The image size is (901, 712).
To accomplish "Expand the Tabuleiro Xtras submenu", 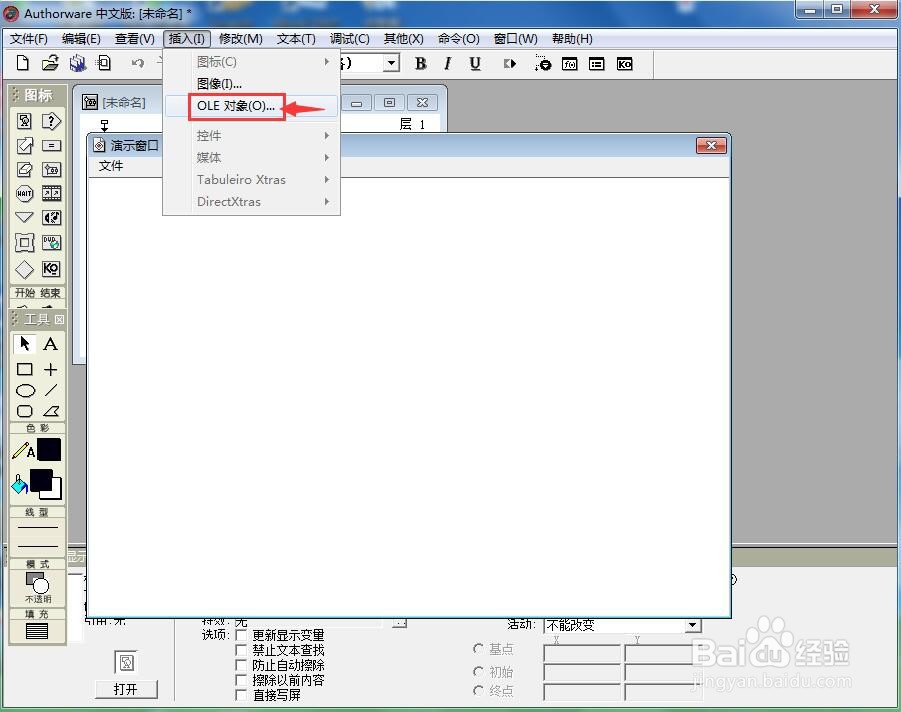I will 251,179.
